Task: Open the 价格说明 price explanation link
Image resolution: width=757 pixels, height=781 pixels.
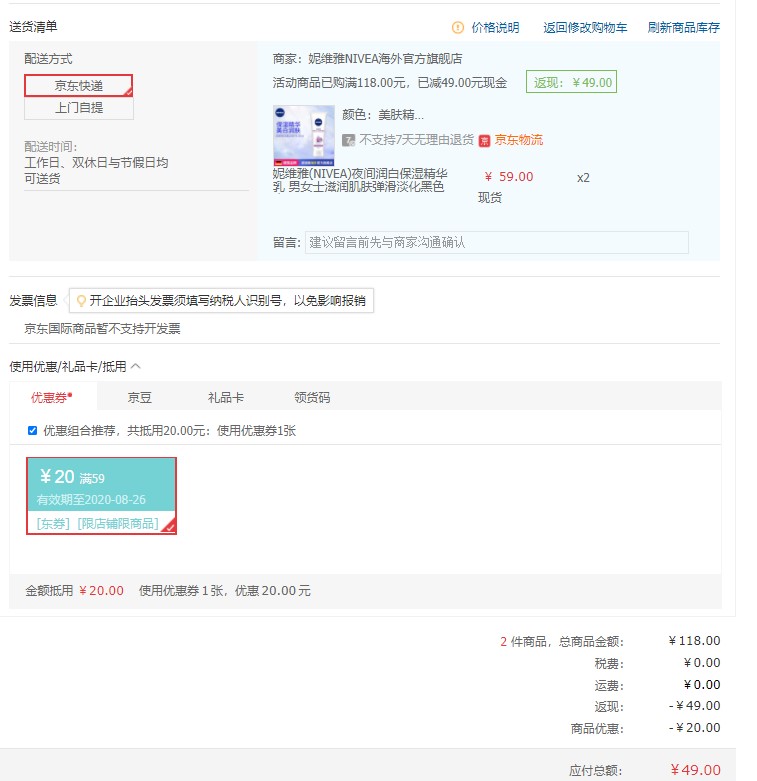Action: click(496, 27)
